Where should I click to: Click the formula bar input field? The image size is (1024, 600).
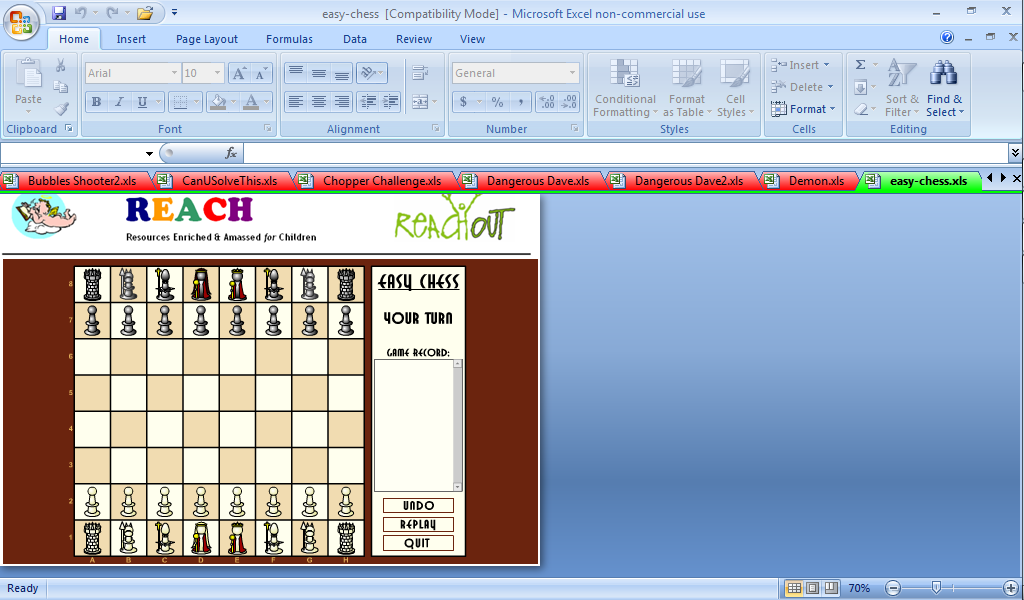point(626,153)
